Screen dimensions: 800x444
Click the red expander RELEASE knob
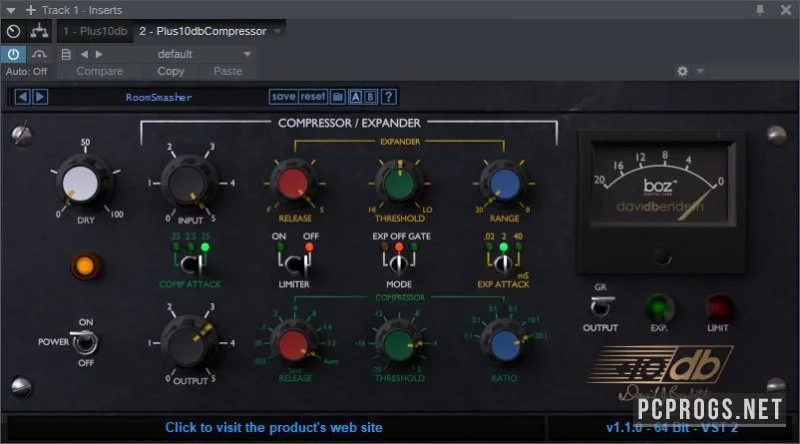point(293,184)
